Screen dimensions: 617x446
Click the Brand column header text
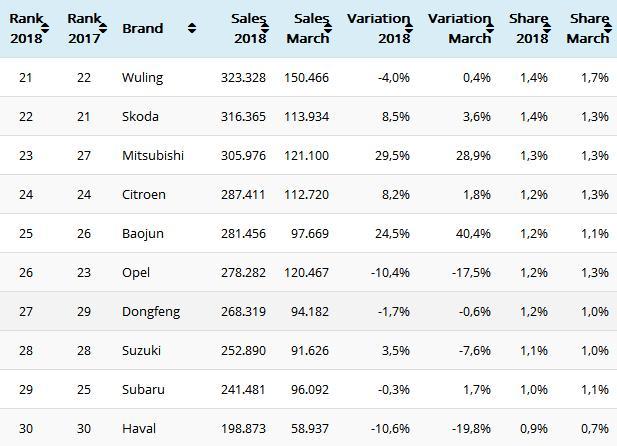[x=143, y=28]
